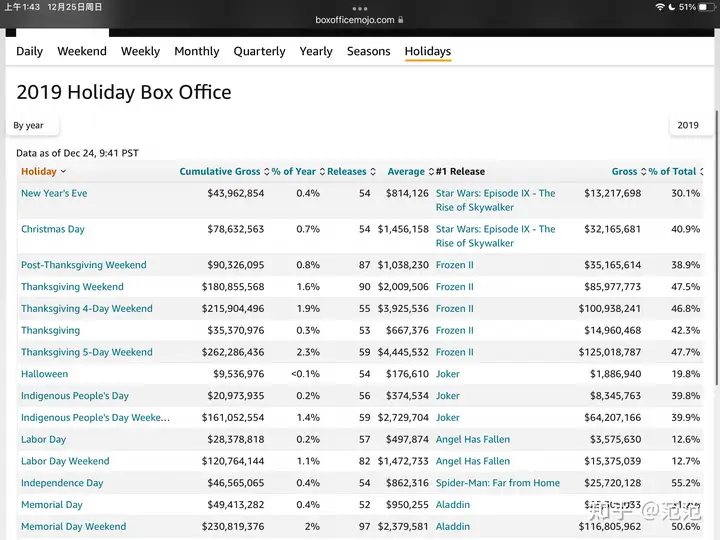Tap the three-dot multitasking indicator

tap(360, 9)
